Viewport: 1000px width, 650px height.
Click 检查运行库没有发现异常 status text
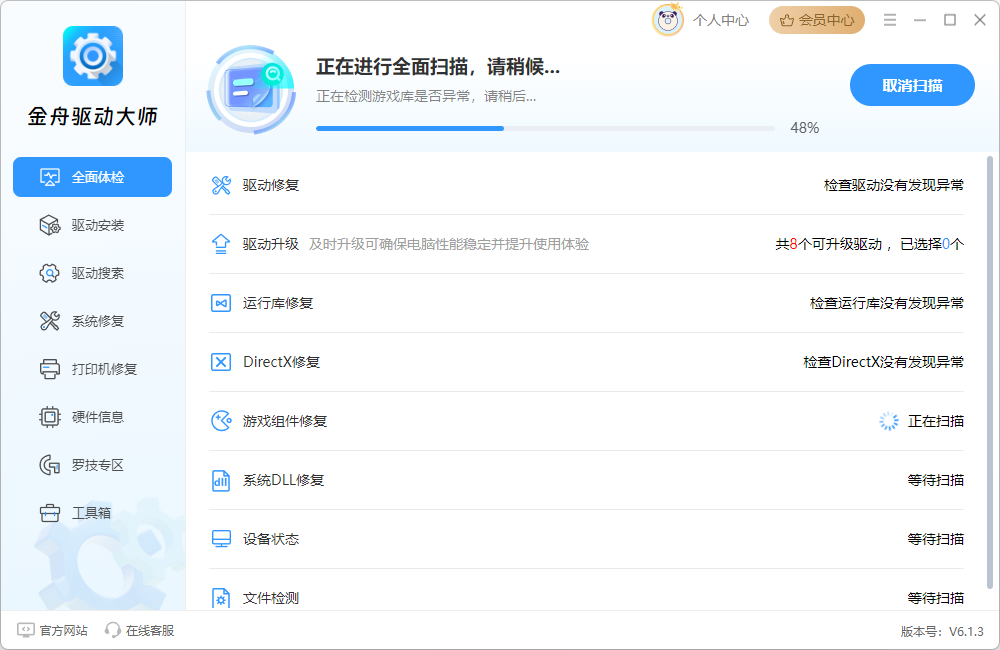[886, 303]
